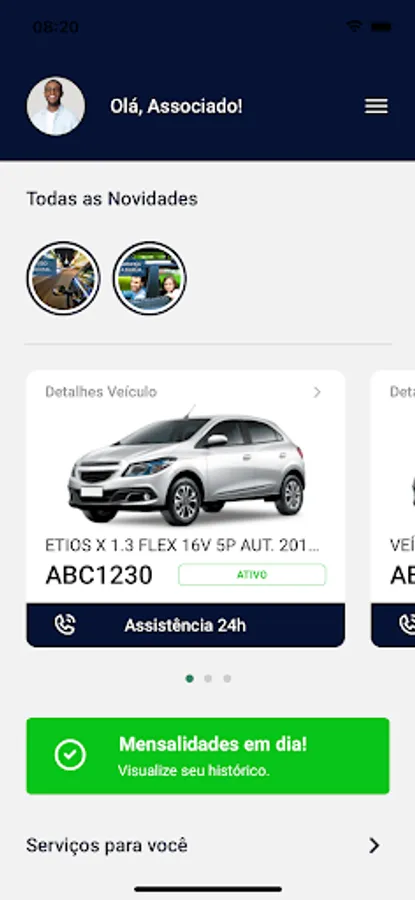Tap the phone icon on Assistência 24h
The image size is (415, 900).
click(65, 625)
